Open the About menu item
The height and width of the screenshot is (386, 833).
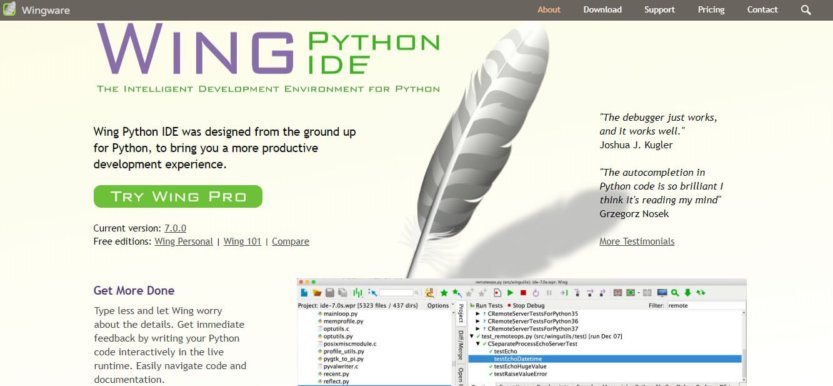(549, 10)
